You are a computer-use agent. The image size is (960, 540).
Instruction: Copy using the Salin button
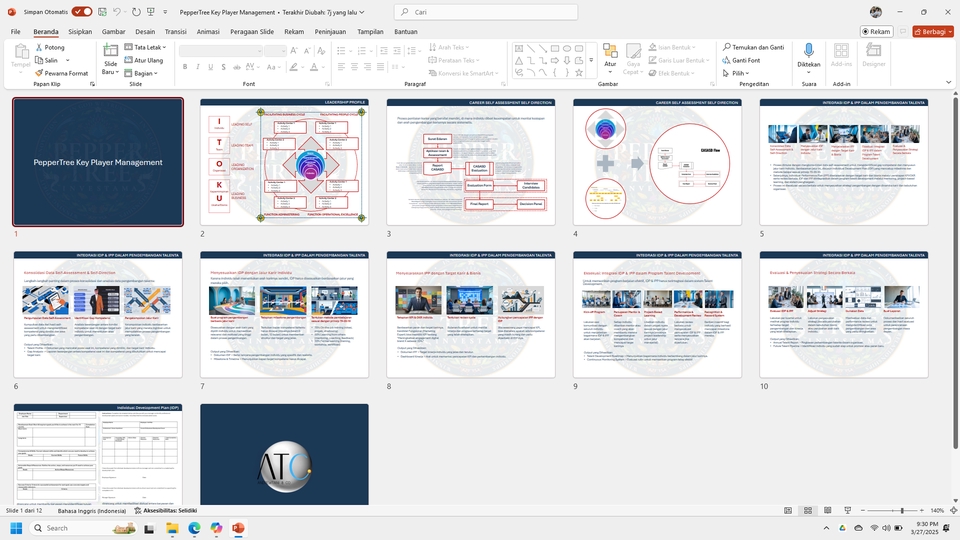click(47, 60)
